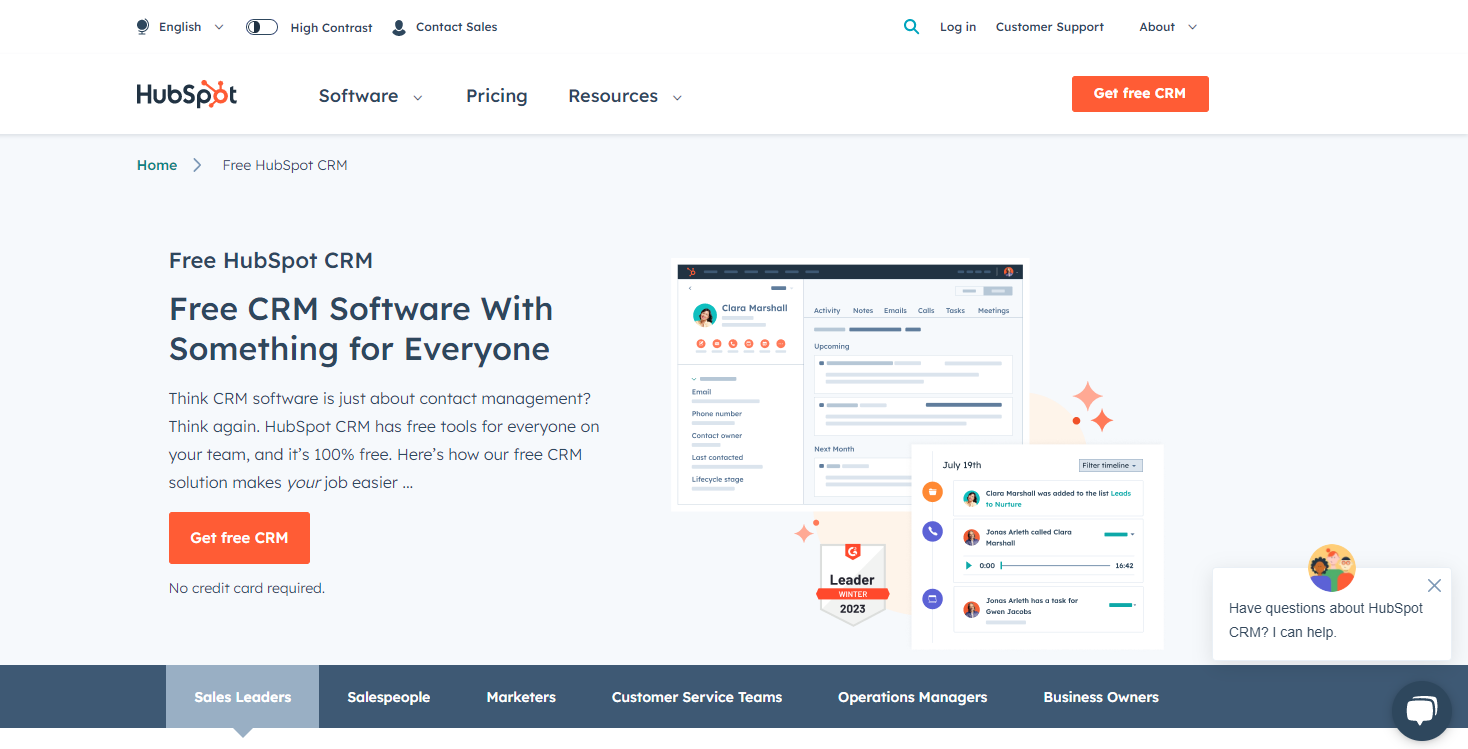Viewport: 1468px width, 749px height.
Task: Open Customer Support link
Action: tap(1050, 27)
